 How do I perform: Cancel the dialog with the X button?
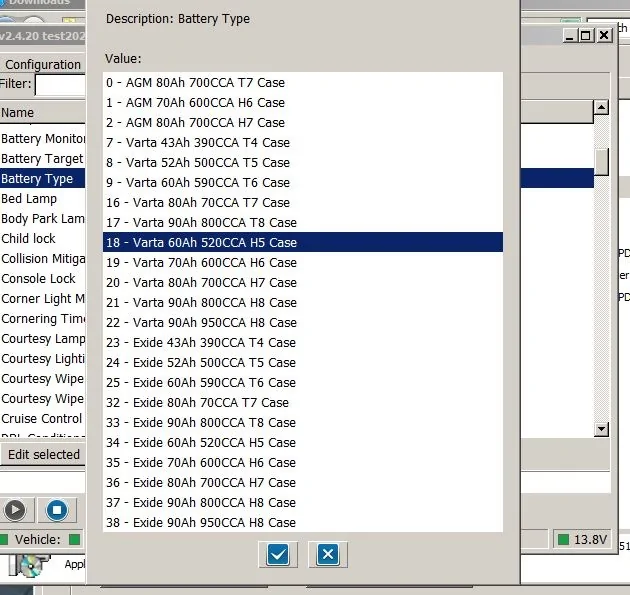click(x=328, y=554)
